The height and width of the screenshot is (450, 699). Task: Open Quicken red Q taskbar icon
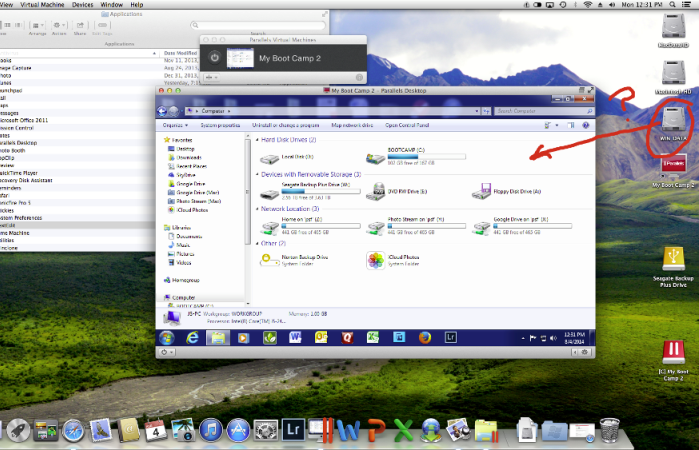pos(347,338)
